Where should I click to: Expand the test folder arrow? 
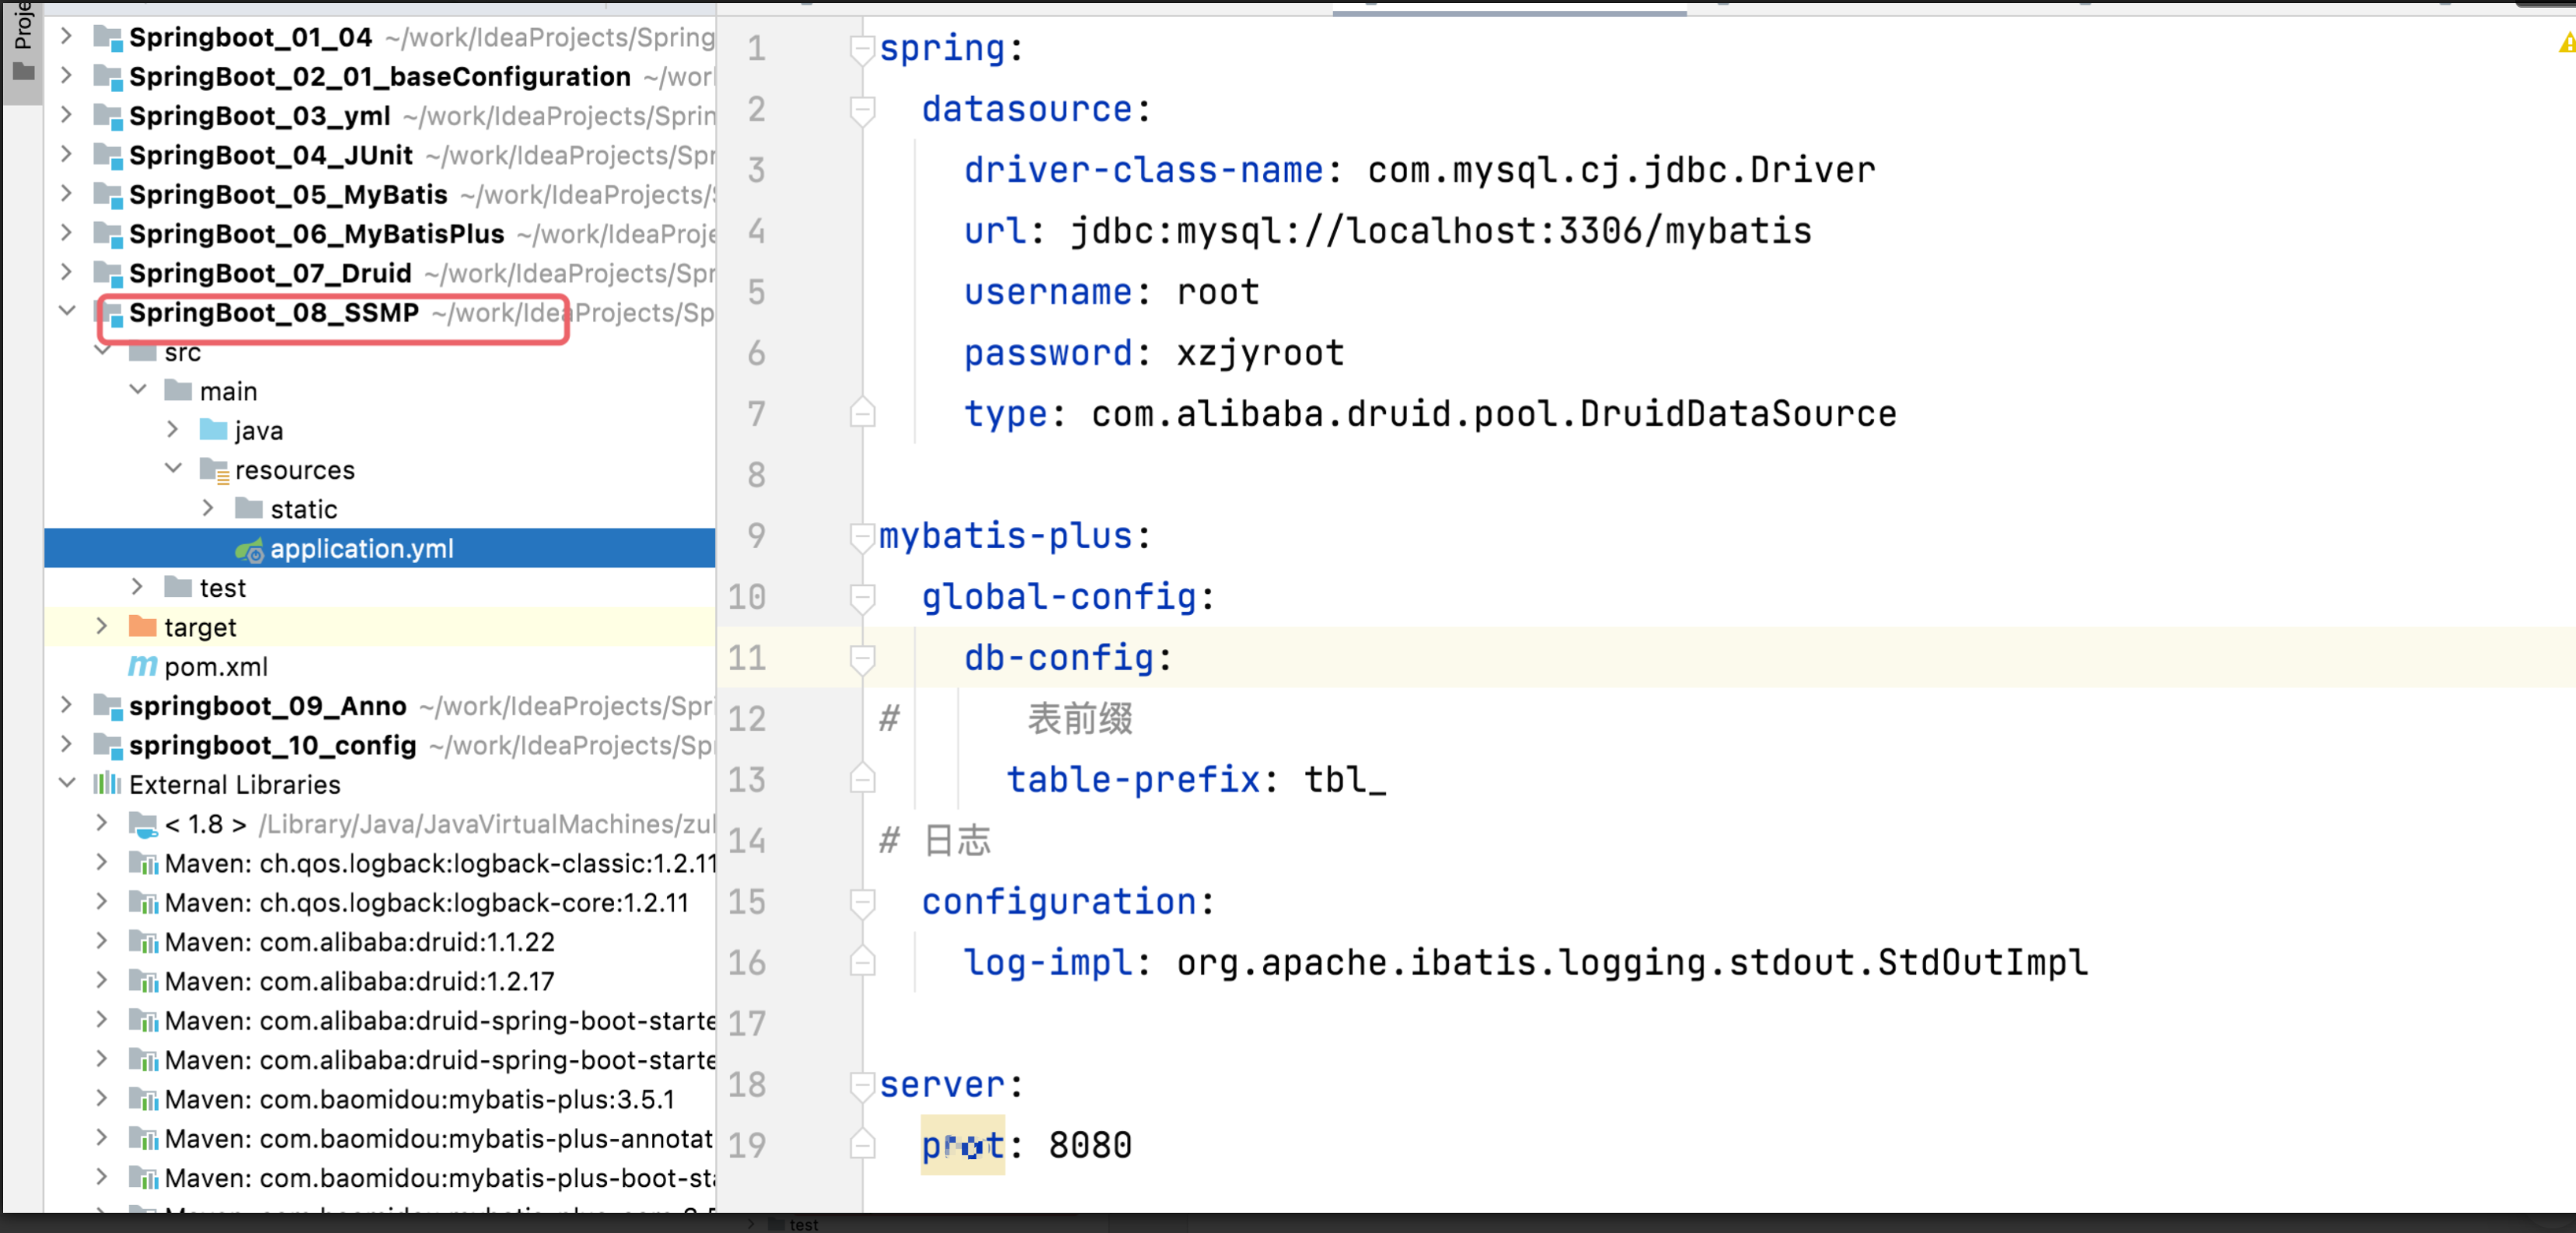(137, 587)
